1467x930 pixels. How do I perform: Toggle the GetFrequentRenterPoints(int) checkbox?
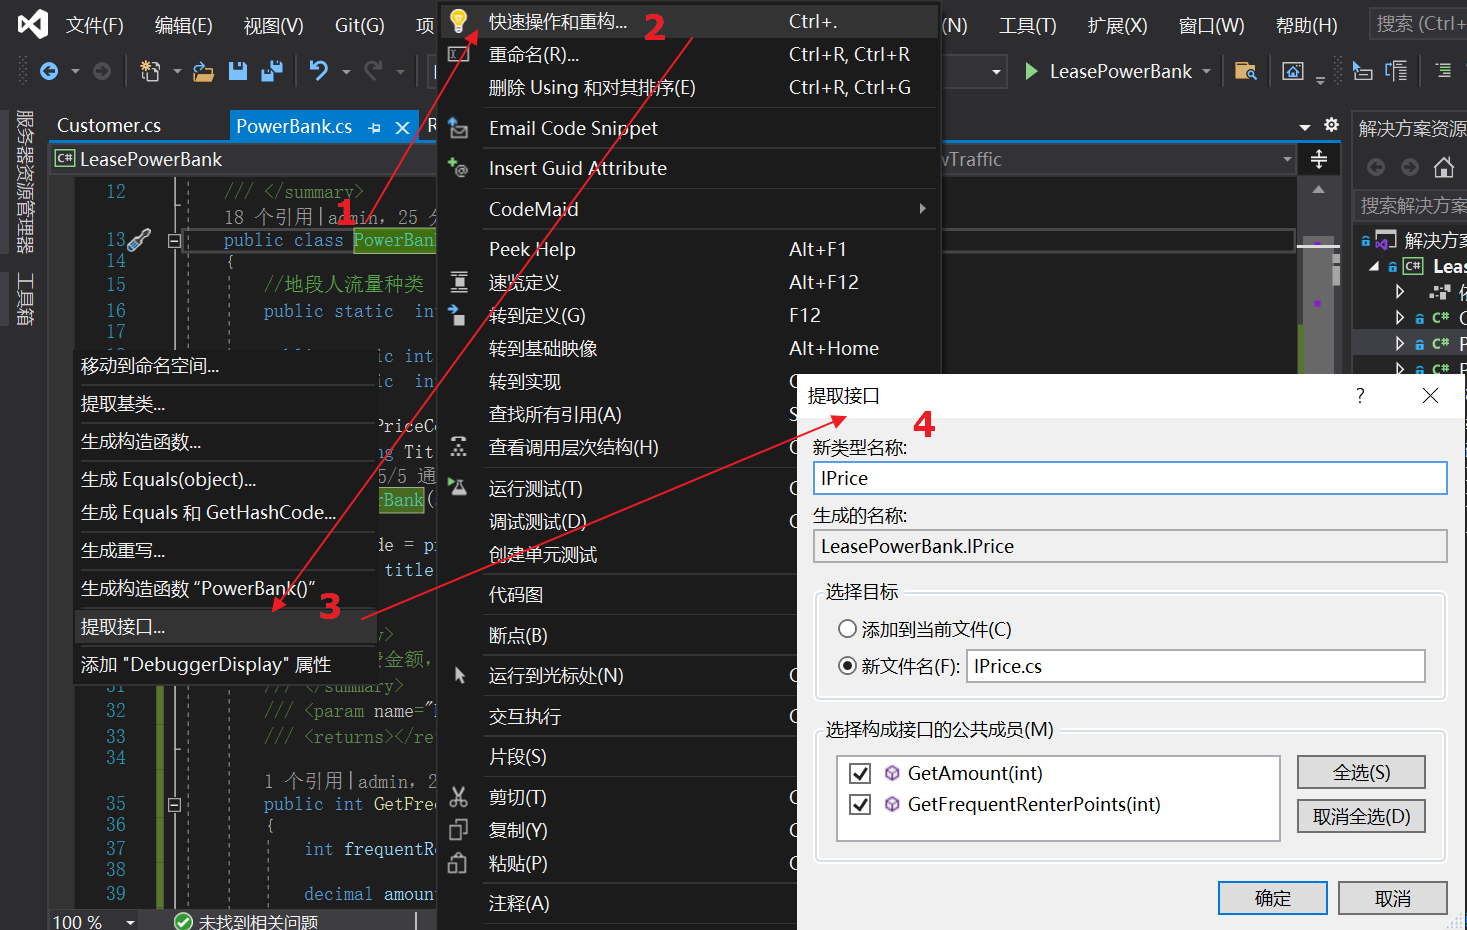(860, 804)
